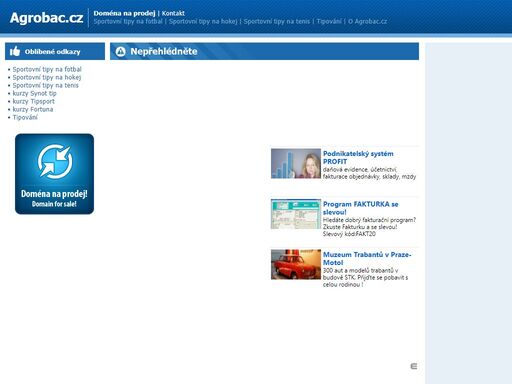Open the Kontakt header link
512x384 pixels.
(x=173, y=13)
